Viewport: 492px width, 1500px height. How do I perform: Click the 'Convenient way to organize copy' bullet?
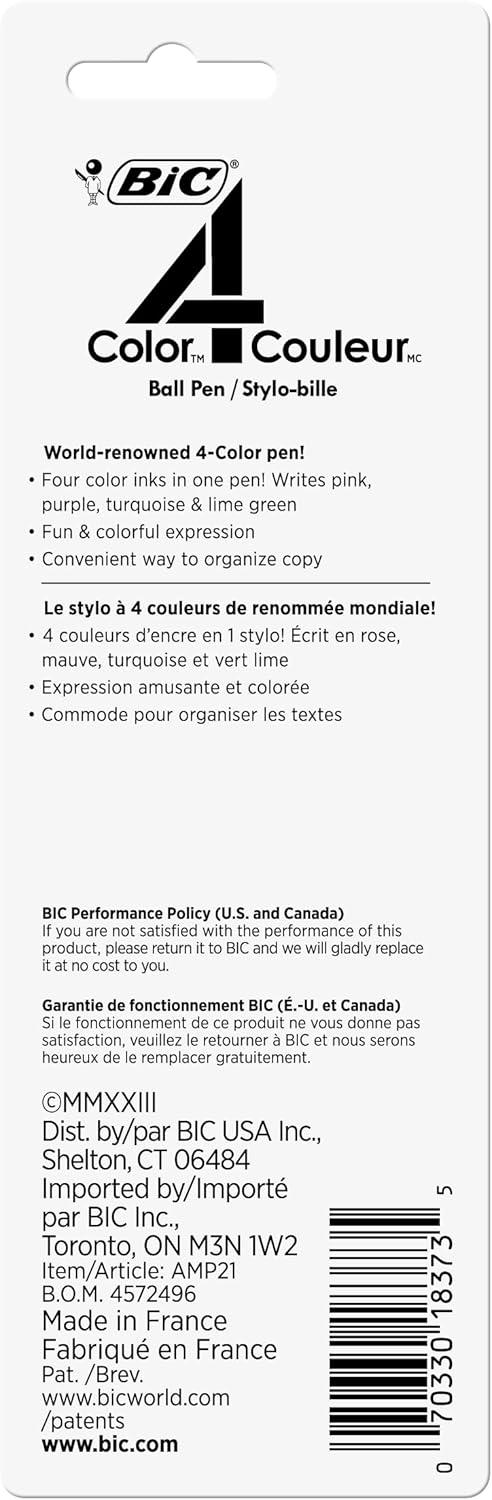pos(175,559)
